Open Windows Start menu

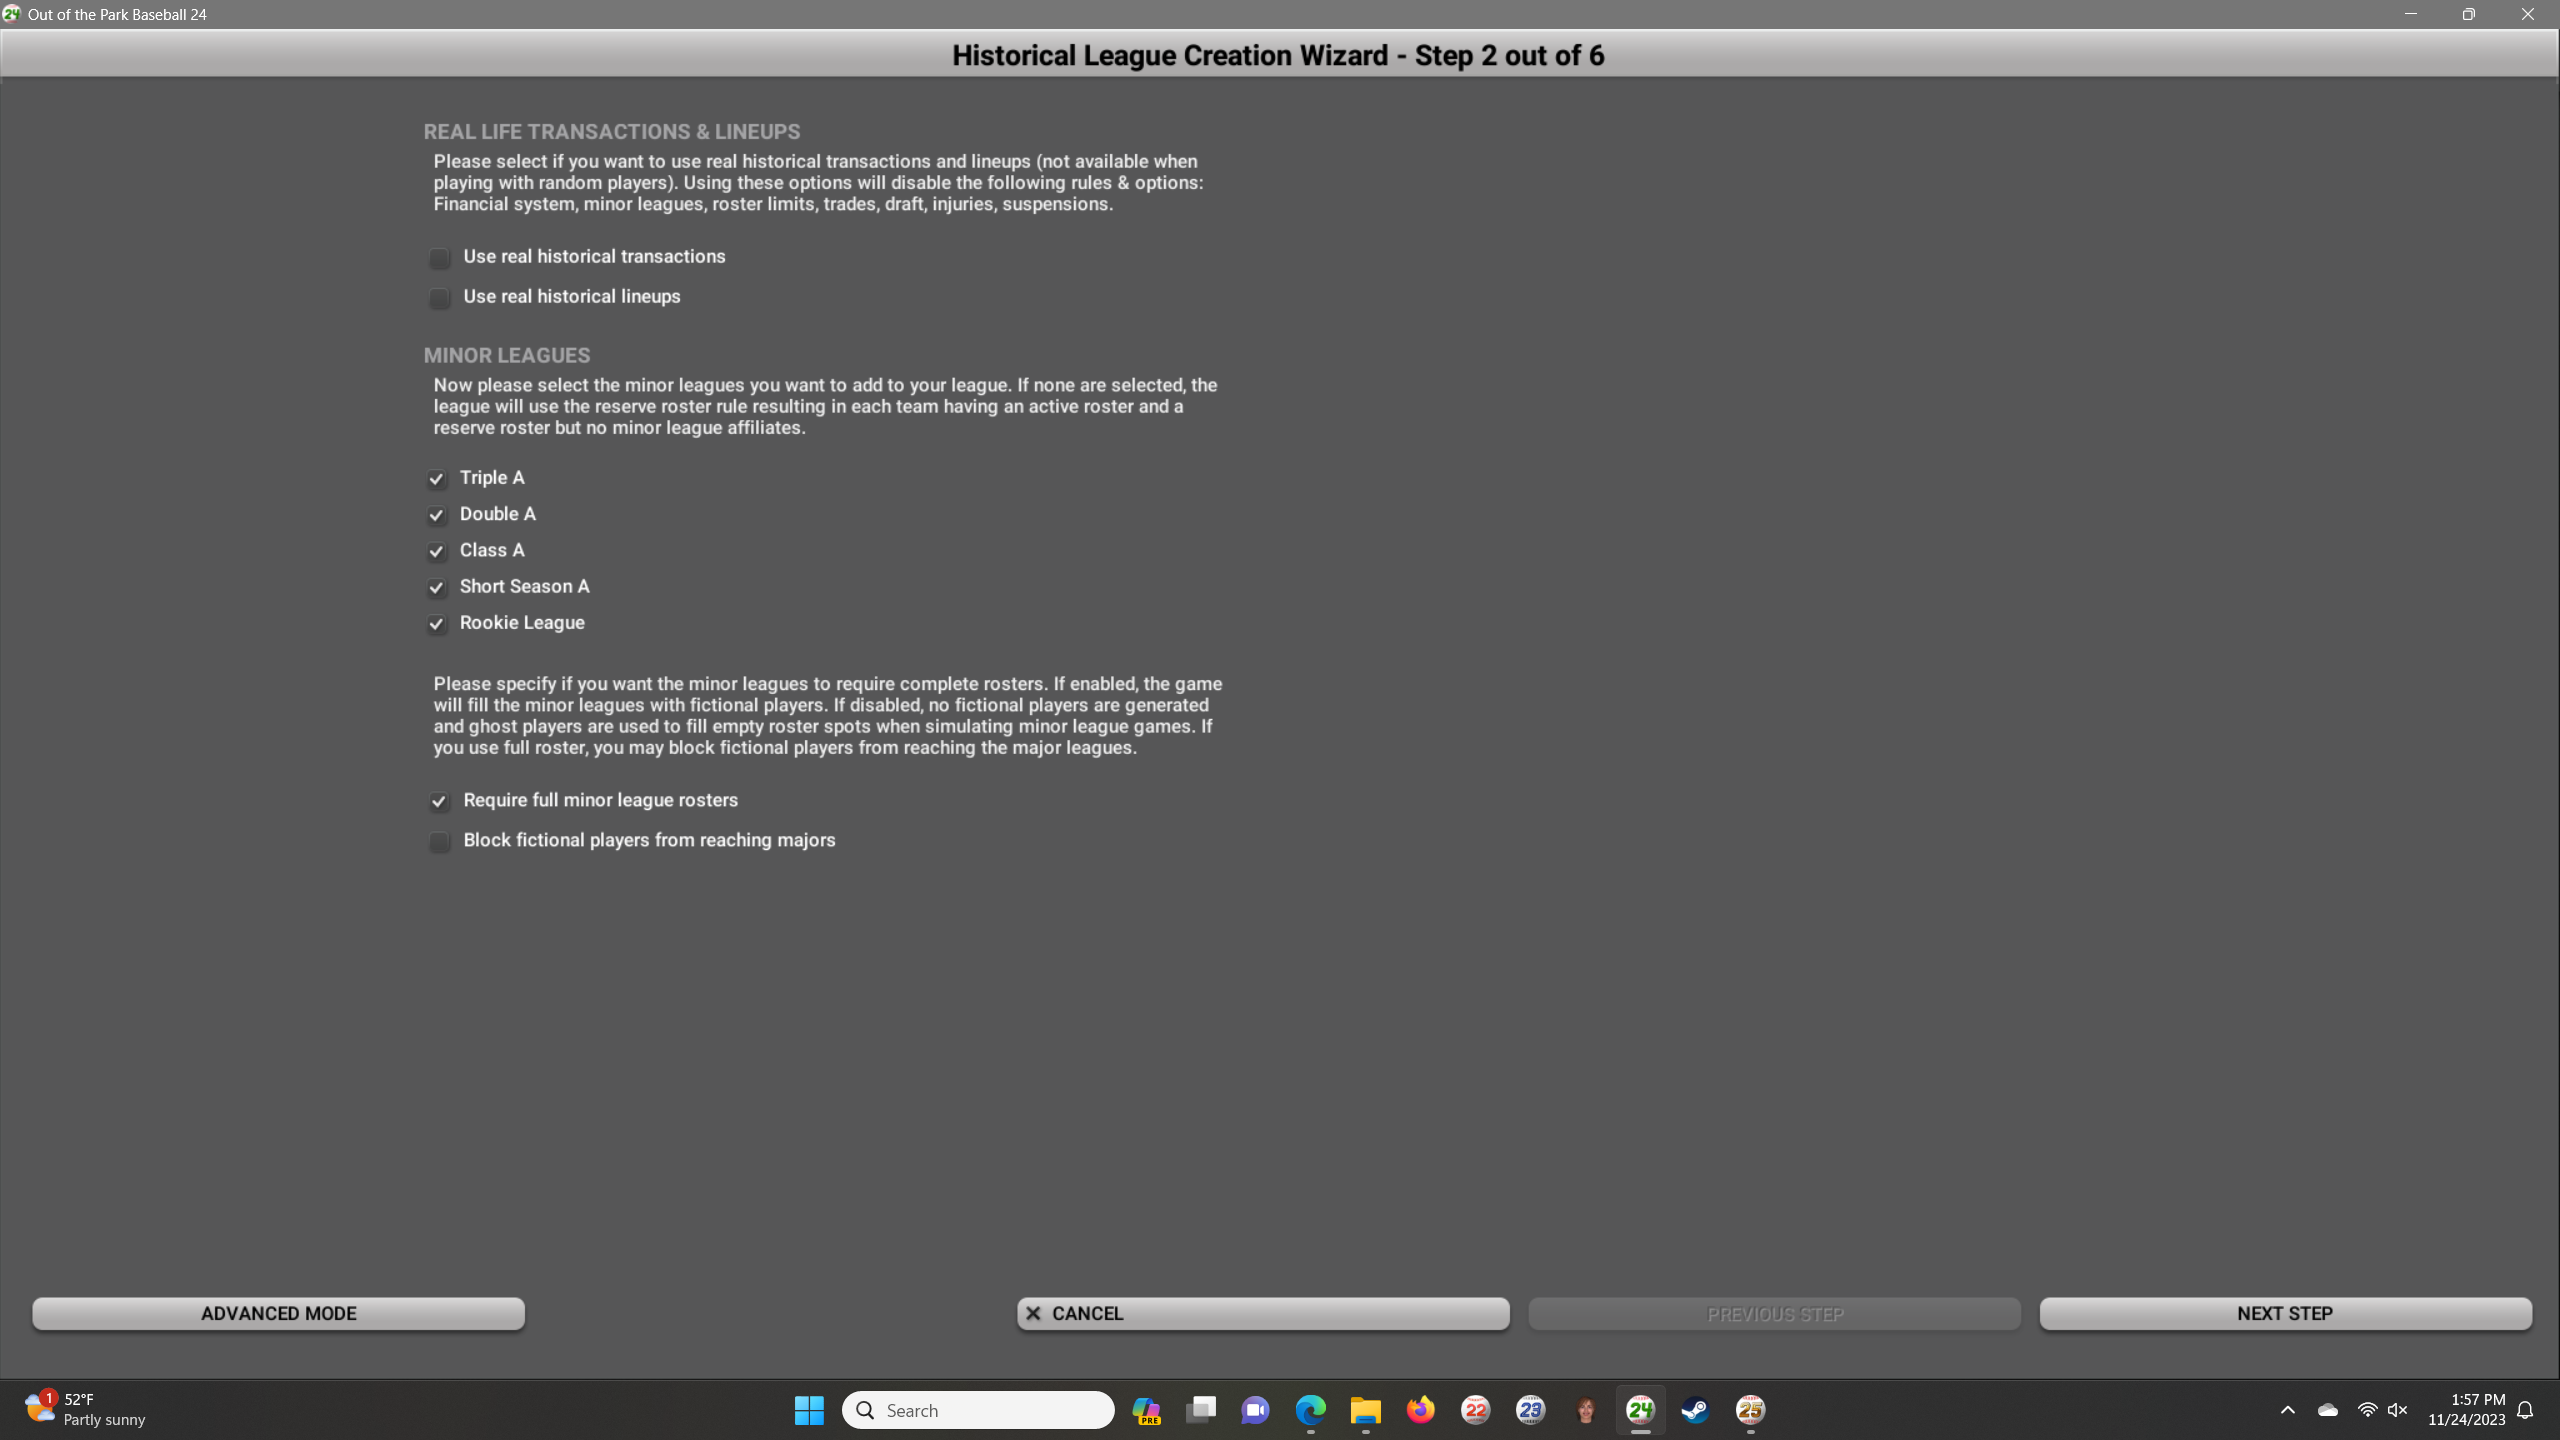click(x=808, y=1410)
